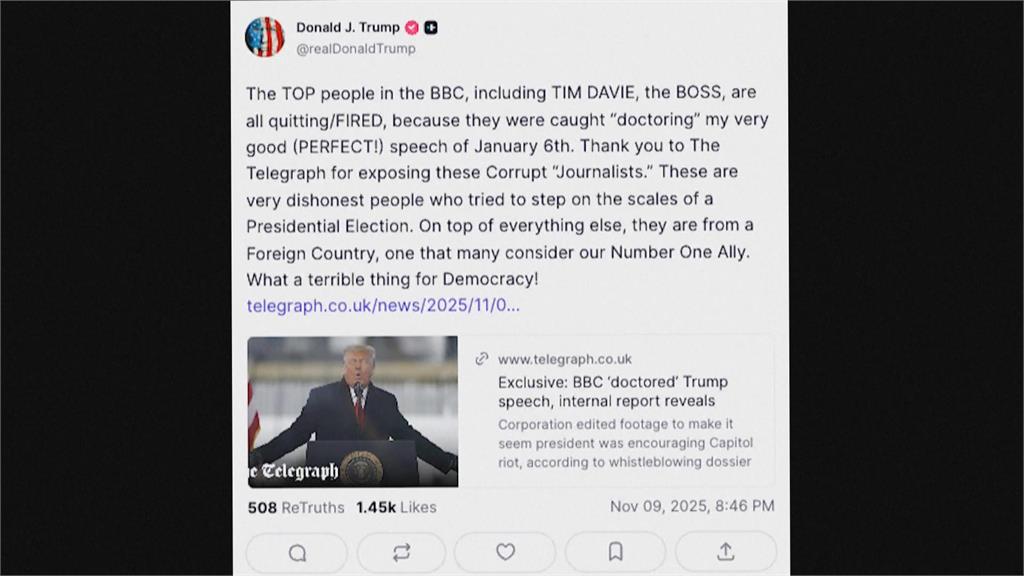Click the ReTruth arrows icon
This screenshot has width=1024, height=576.
pyautogui.click(x=402, y=552)
